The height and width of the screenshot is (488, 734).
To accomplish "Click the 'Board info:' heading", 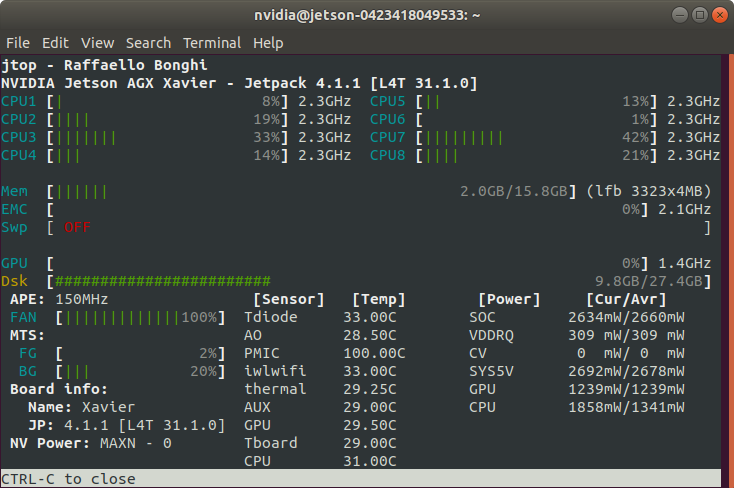I will pos(59,389).
